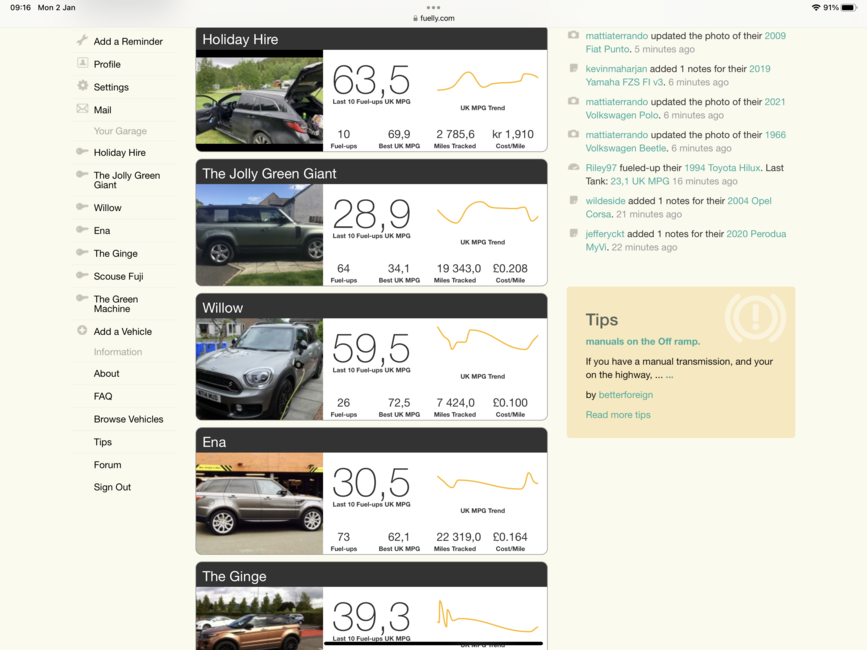Click the Settings gear icon
Image resolution: width=867 pixels, height=650 pixels.
[82, 86]
